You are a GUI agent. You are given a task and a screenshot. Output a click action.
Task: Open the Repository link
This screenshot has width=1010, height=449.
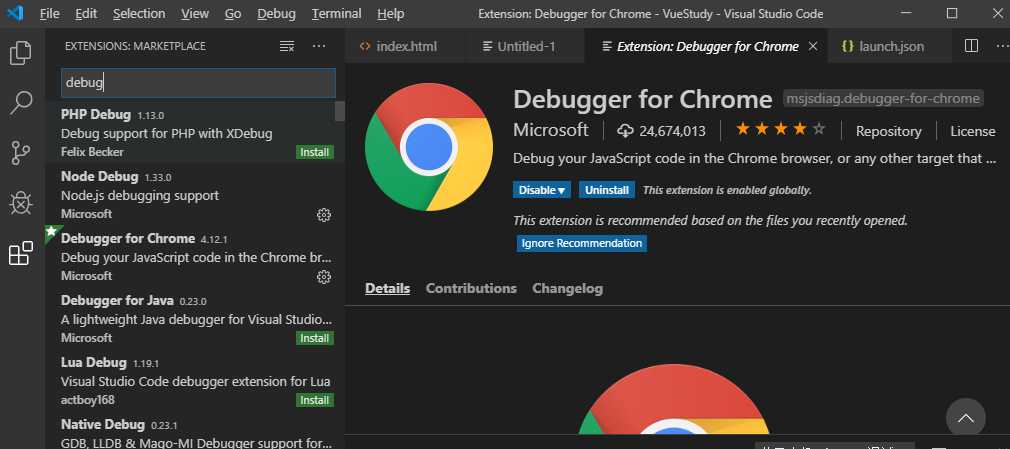pyautogui.click(x=888, y=131)
